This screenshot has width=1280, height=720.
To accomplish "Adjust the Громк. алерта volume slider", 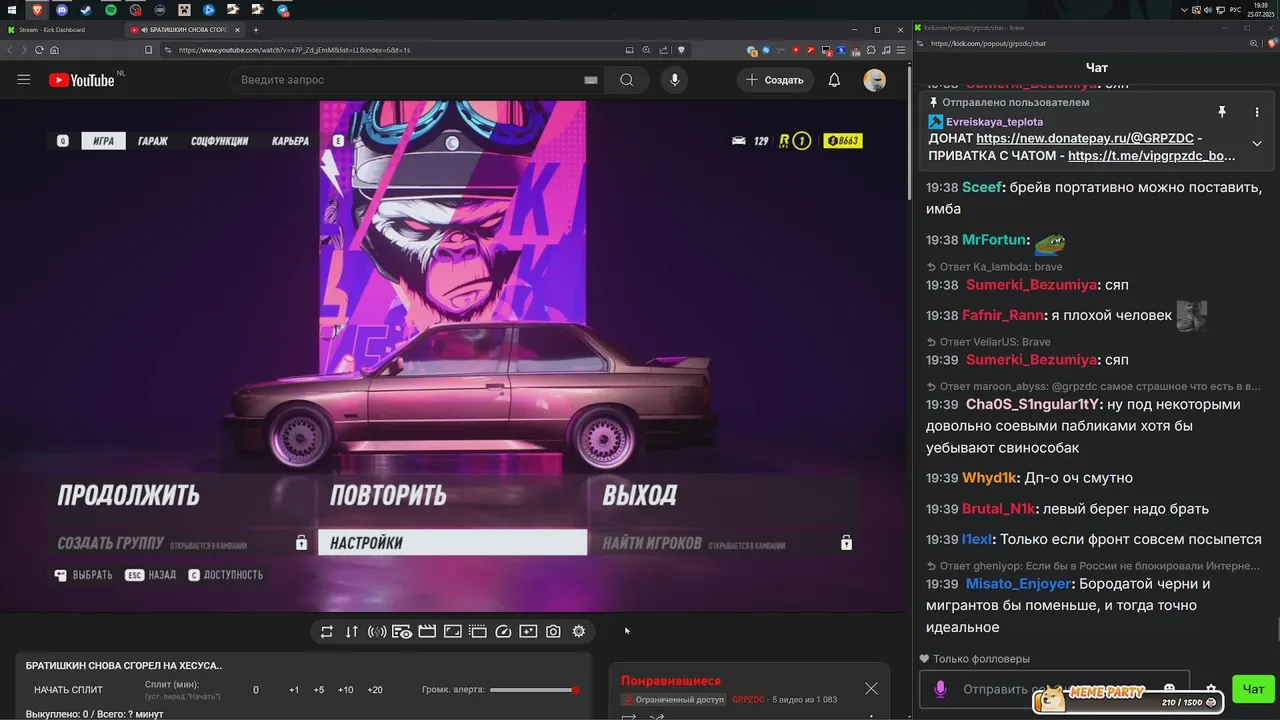I will click(533, 690).
